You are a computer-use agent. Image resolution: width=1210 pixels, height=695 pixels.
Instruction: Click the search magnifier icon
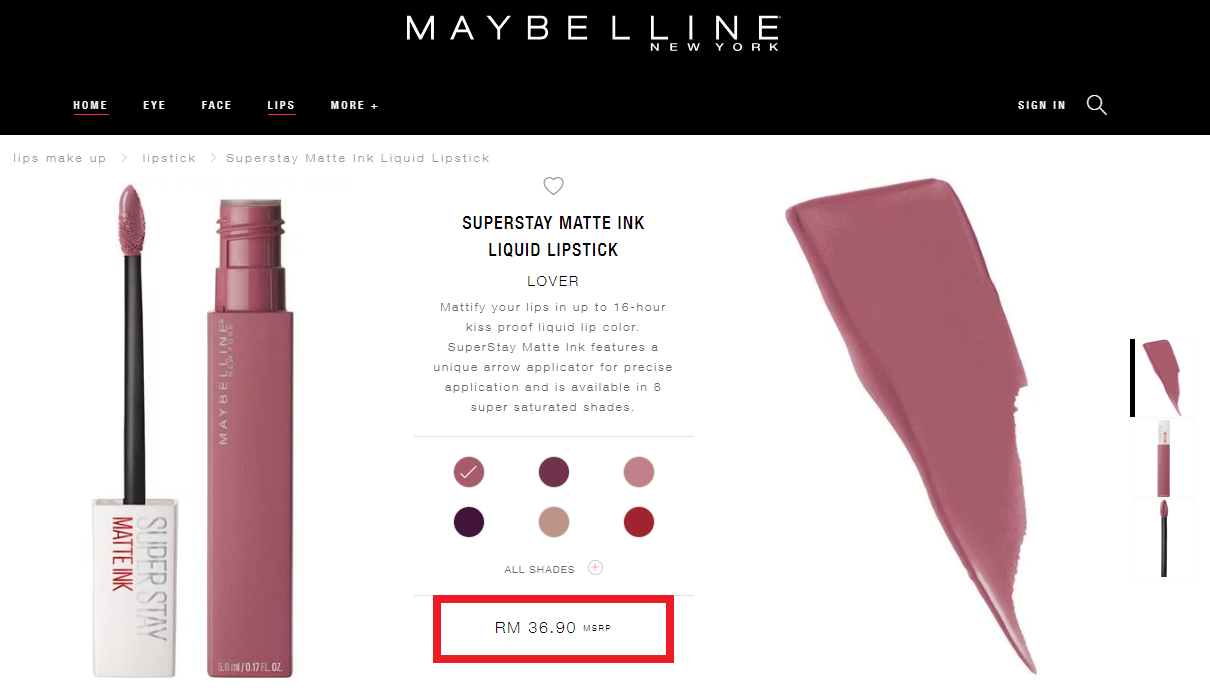pyautogui.click(x=1096, y=105)
